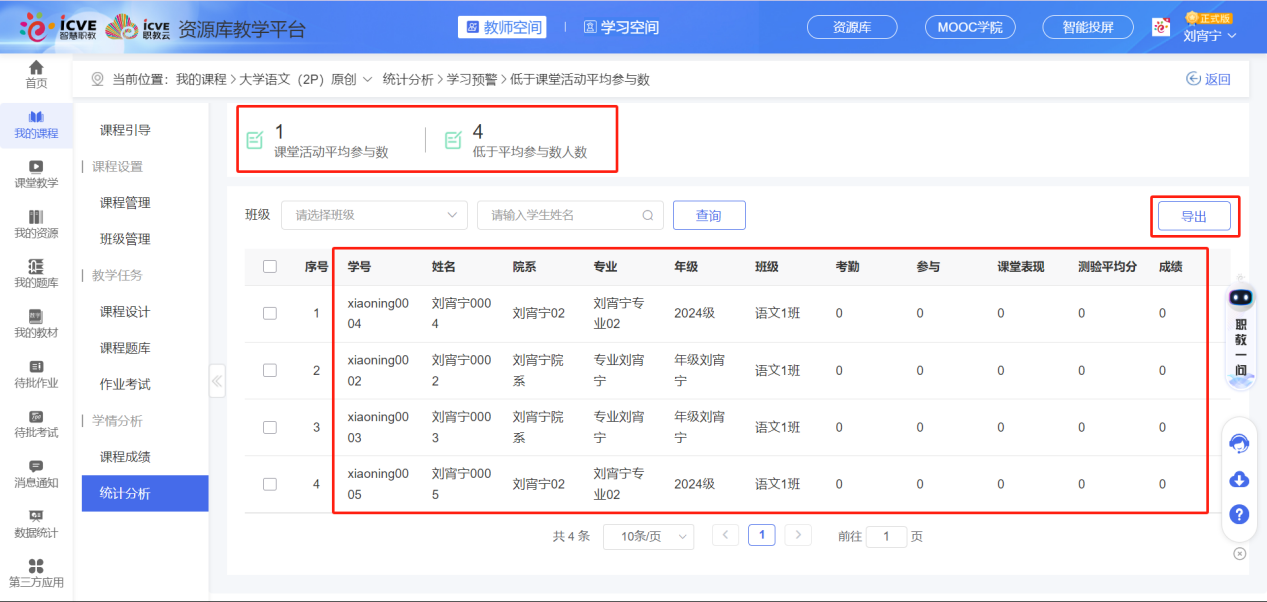
Task: Open the 课堂教学 section in sidebar
Action: tap(36, 176)
